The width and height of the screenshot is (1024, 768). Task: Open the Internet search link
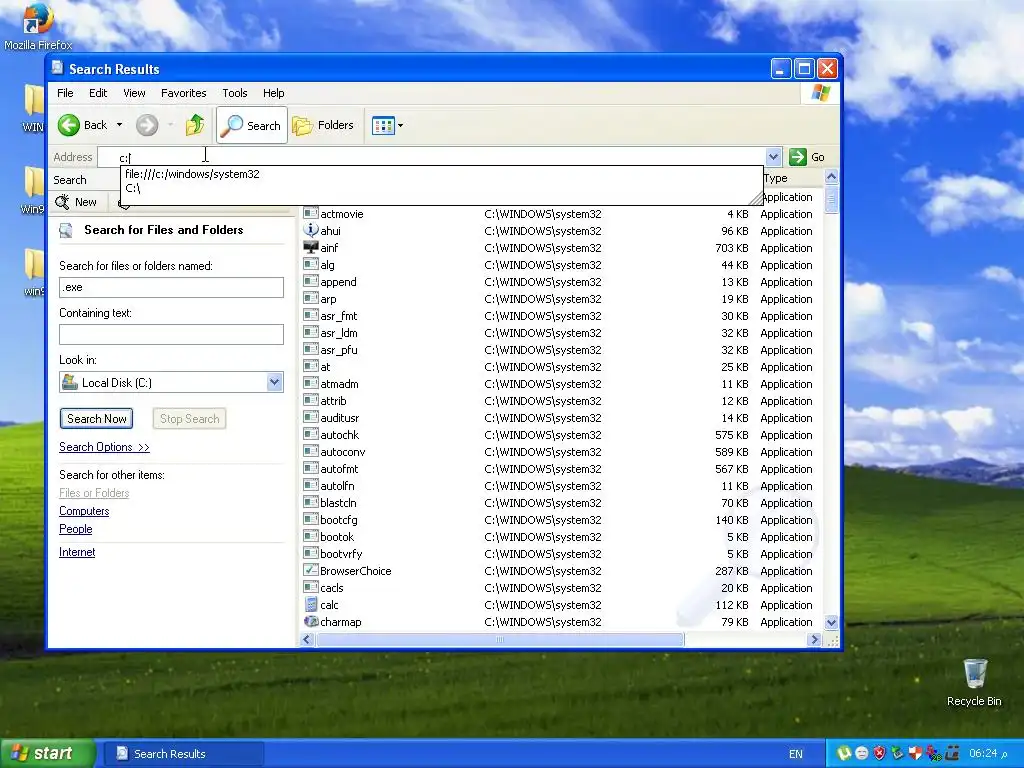77,552
